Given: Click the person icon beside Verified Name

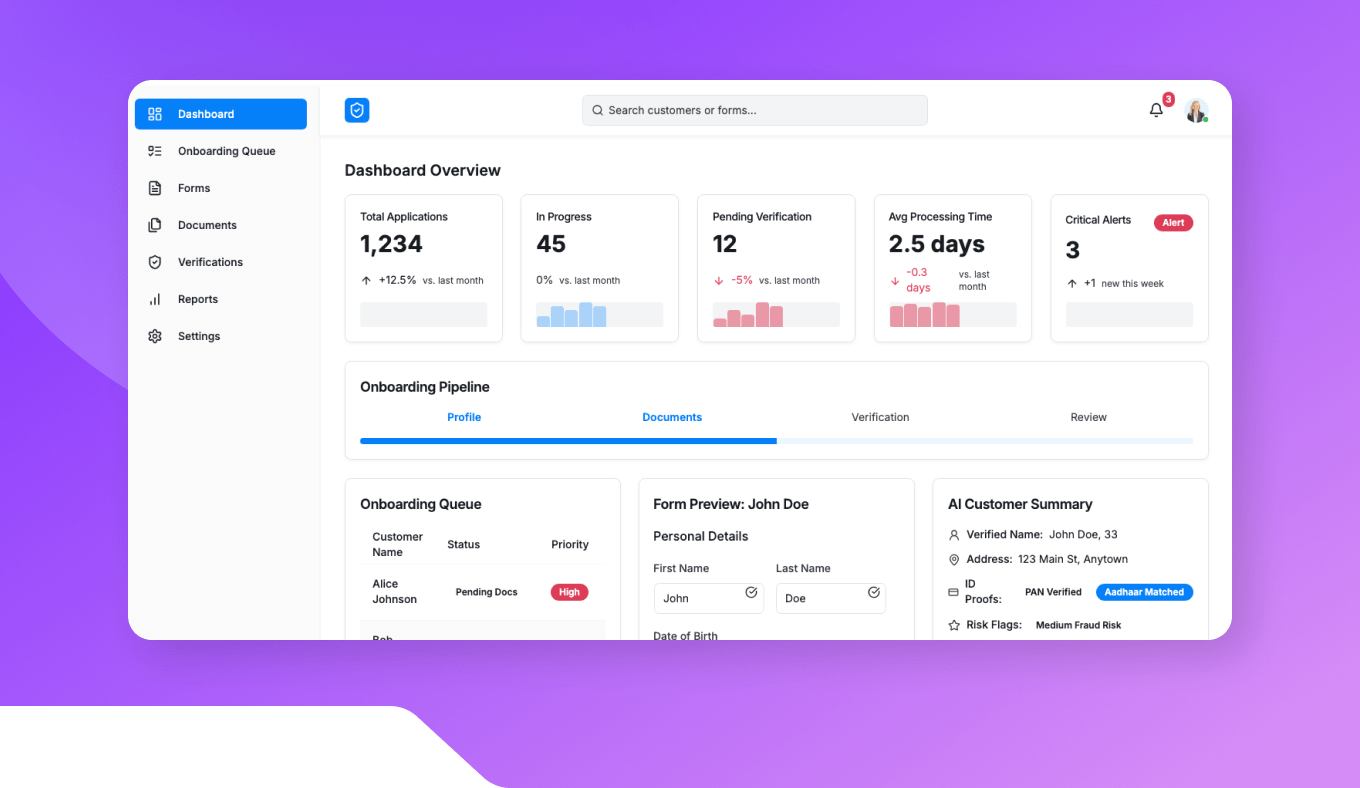Looking at the screenshot, I should [x=954, y=535].
